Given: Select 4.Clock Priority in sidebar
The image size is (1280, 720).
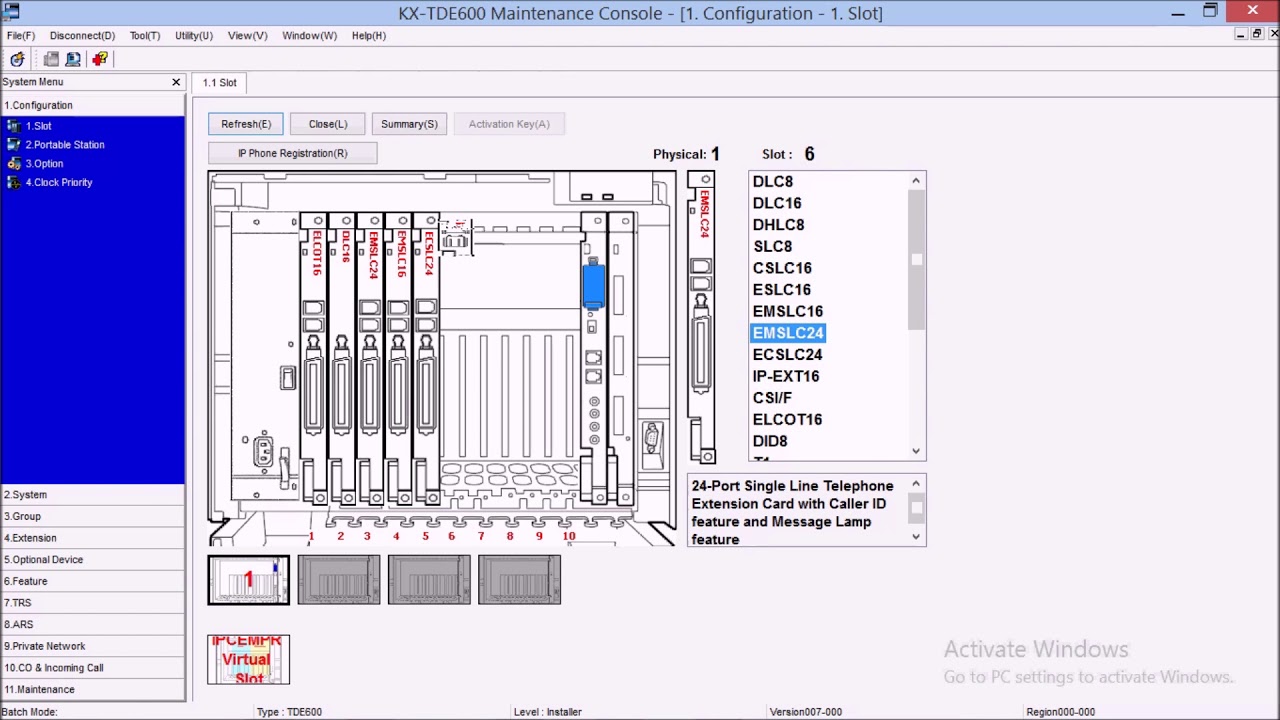Looking at the screenshot, I should coord(59,182).
